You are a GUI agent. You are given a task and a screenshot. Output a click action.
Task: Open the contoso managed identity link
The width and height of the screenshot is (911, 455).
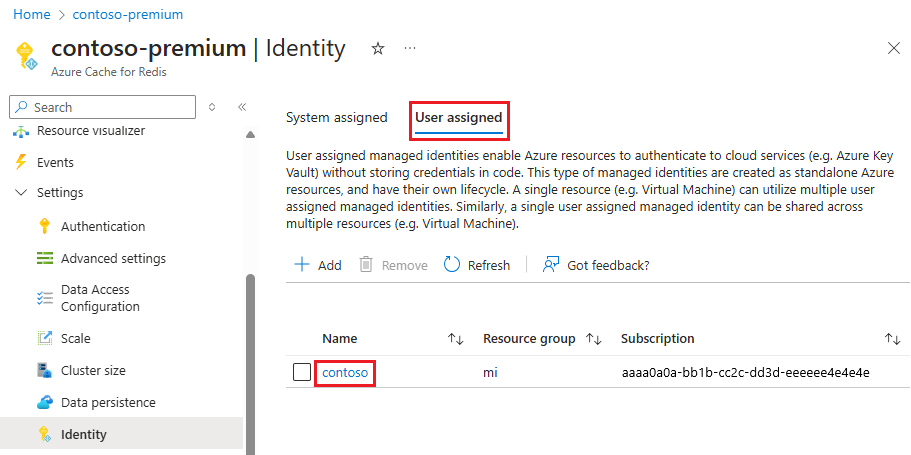345,372
